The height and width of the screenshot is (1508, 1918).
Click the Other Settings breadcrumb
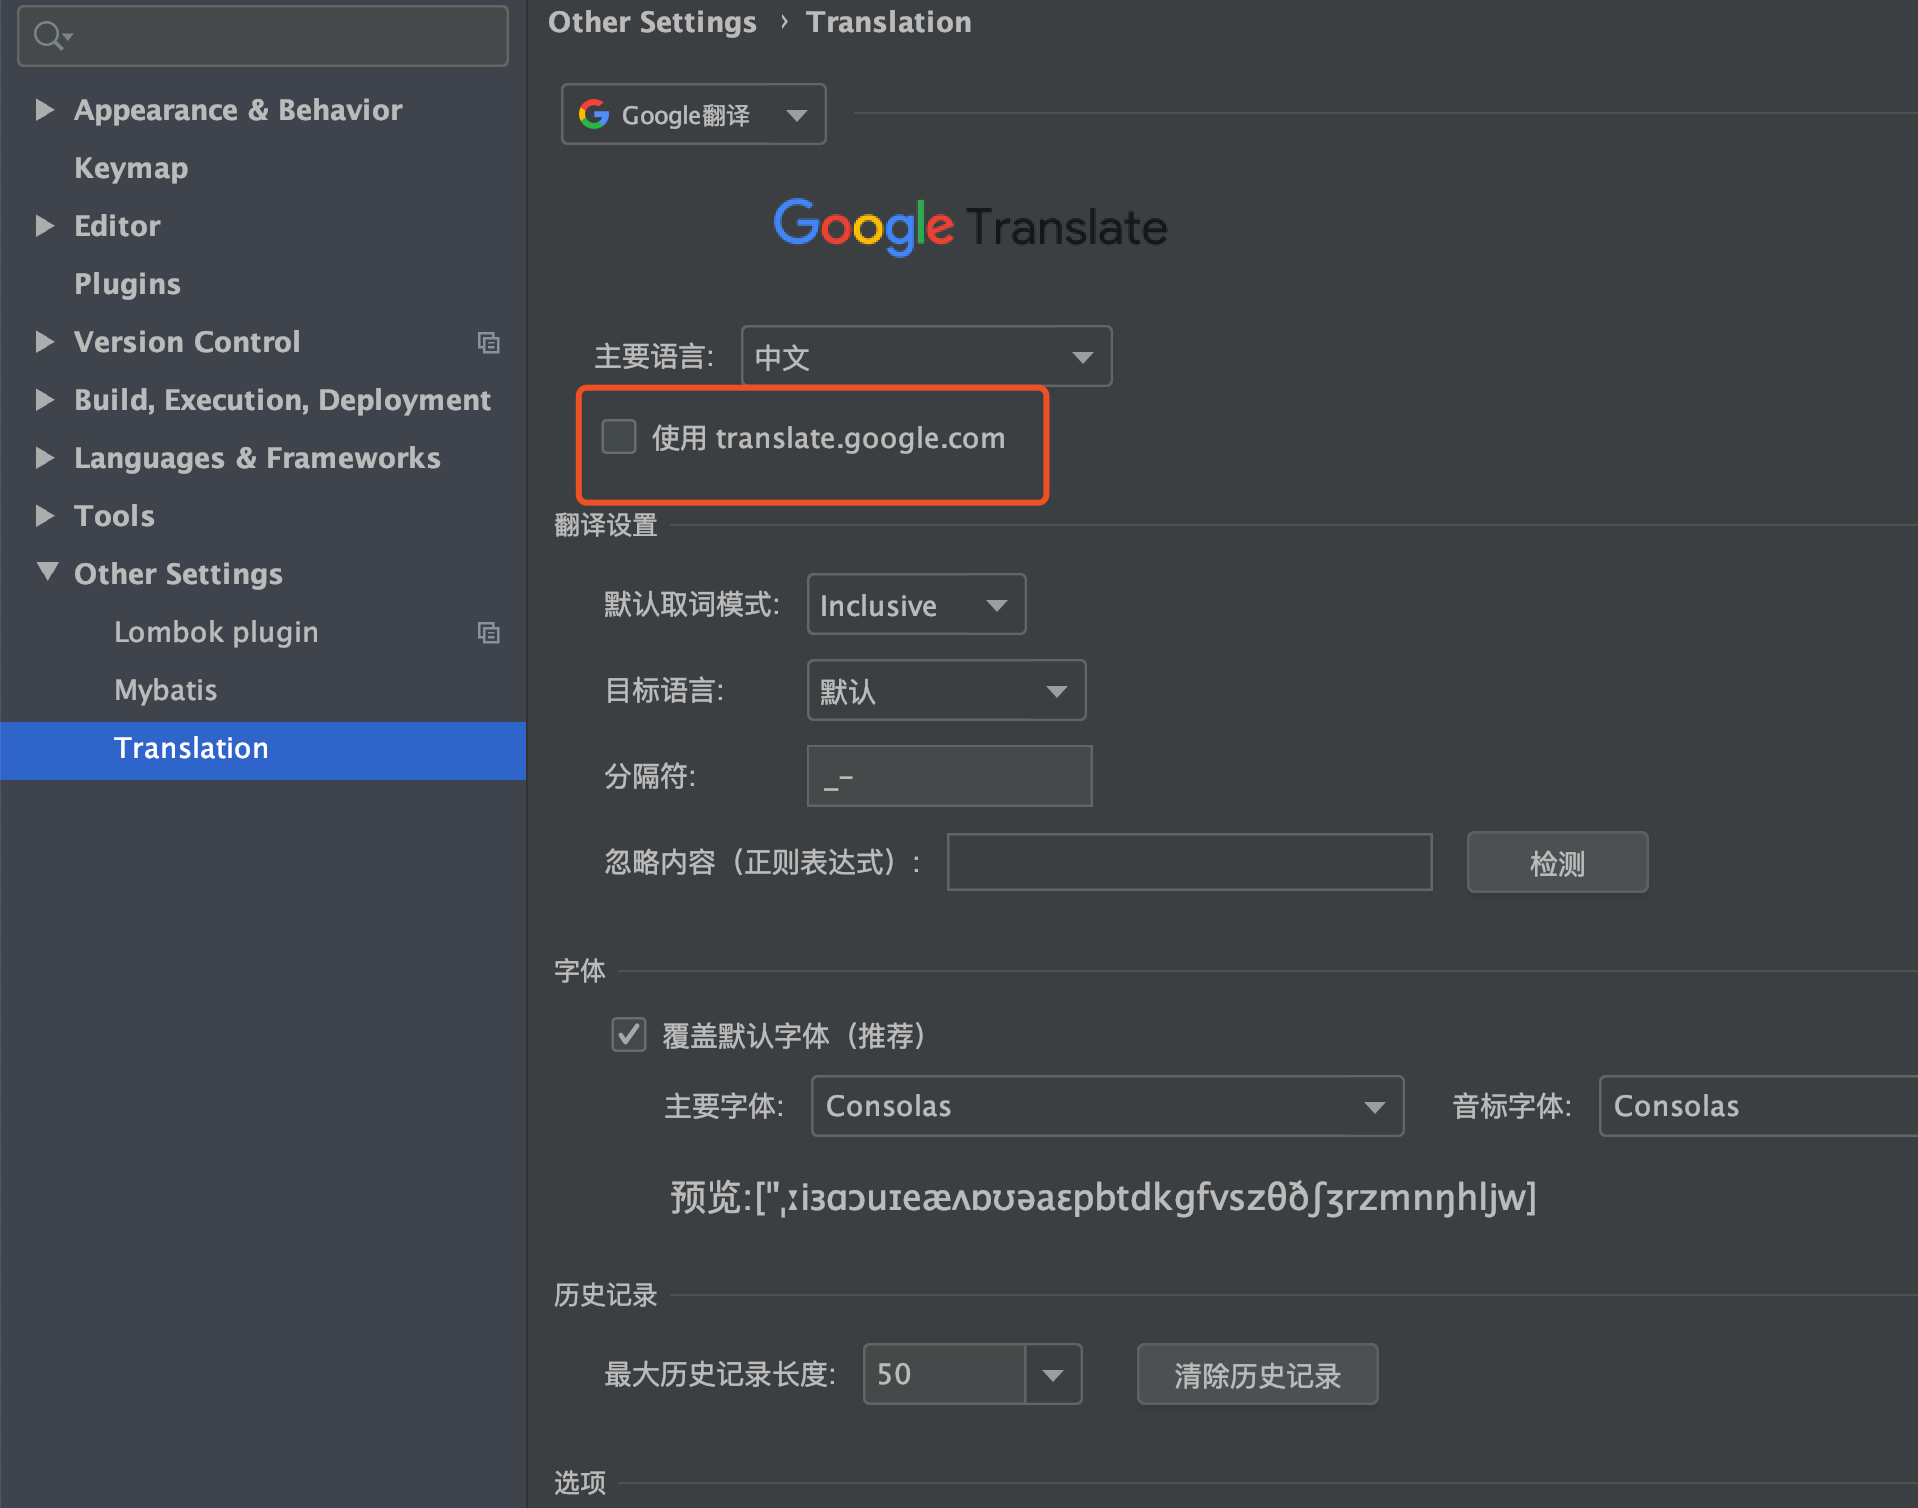[x=652, y=21]
